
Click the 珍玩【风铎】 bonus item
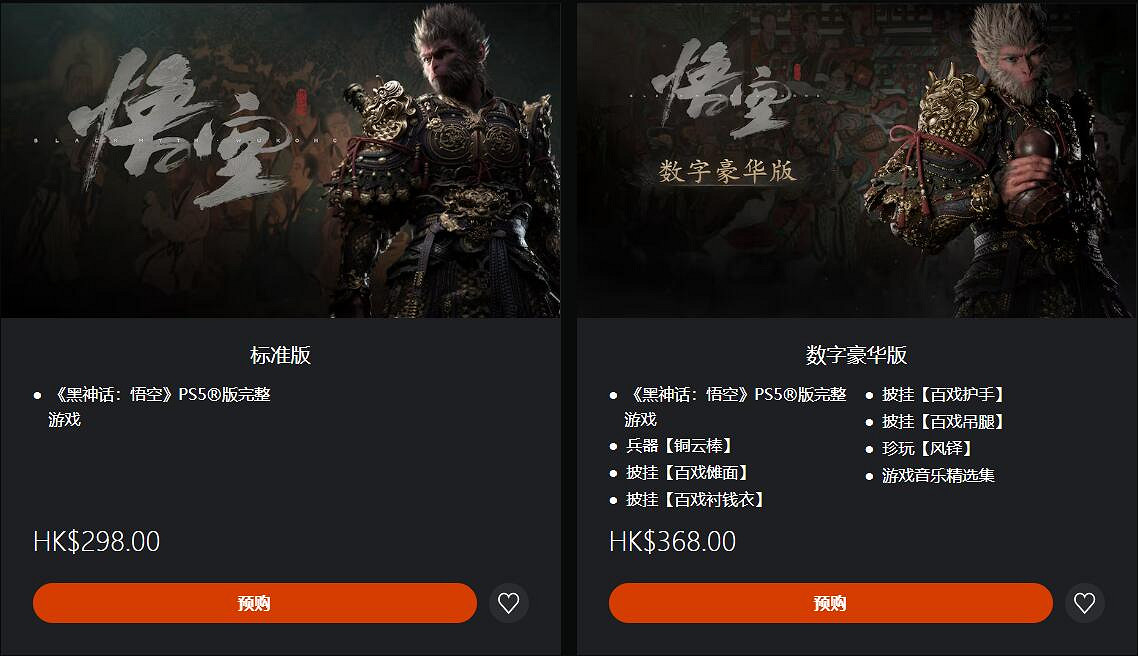point(928,448)
